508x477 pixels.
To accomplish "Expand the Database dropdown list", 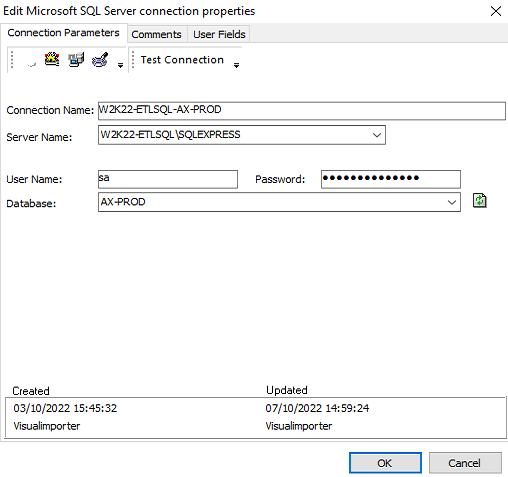I will [452, 202].
